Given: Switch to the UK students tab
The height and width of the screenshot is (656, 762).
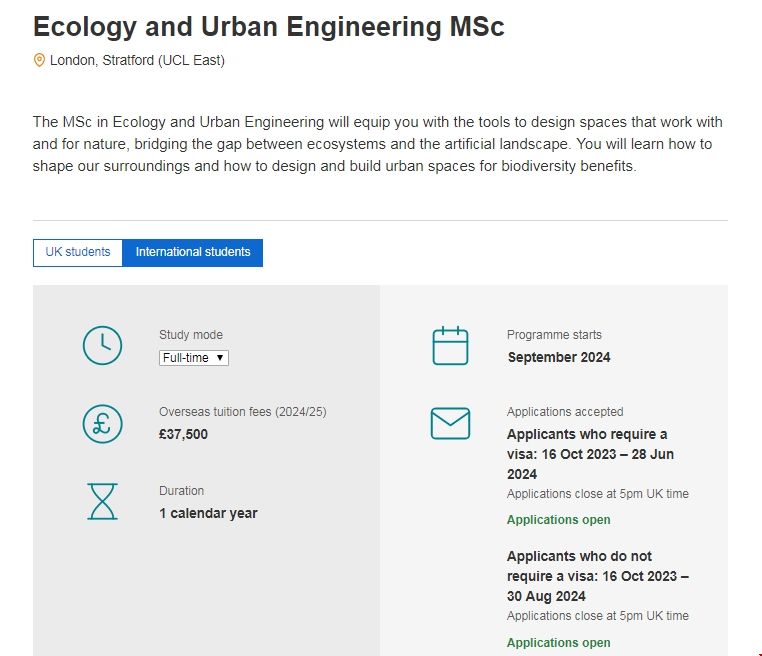Looking at the screenshot, I should point(78,252).
